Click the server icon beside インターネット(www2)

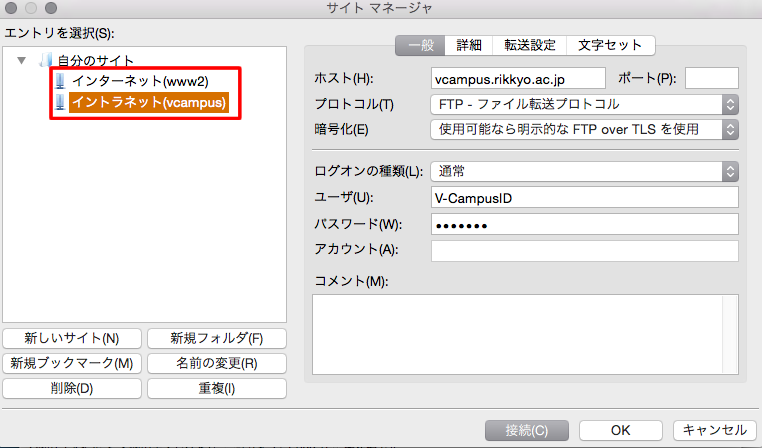tap(60, 81)
